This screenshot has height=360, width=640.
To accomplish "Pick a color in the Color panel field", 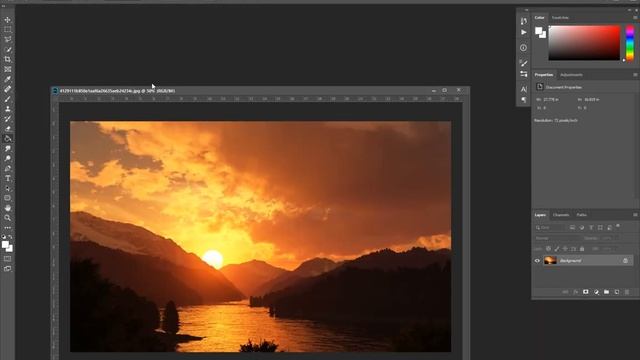I will click(x=584, y=43).
